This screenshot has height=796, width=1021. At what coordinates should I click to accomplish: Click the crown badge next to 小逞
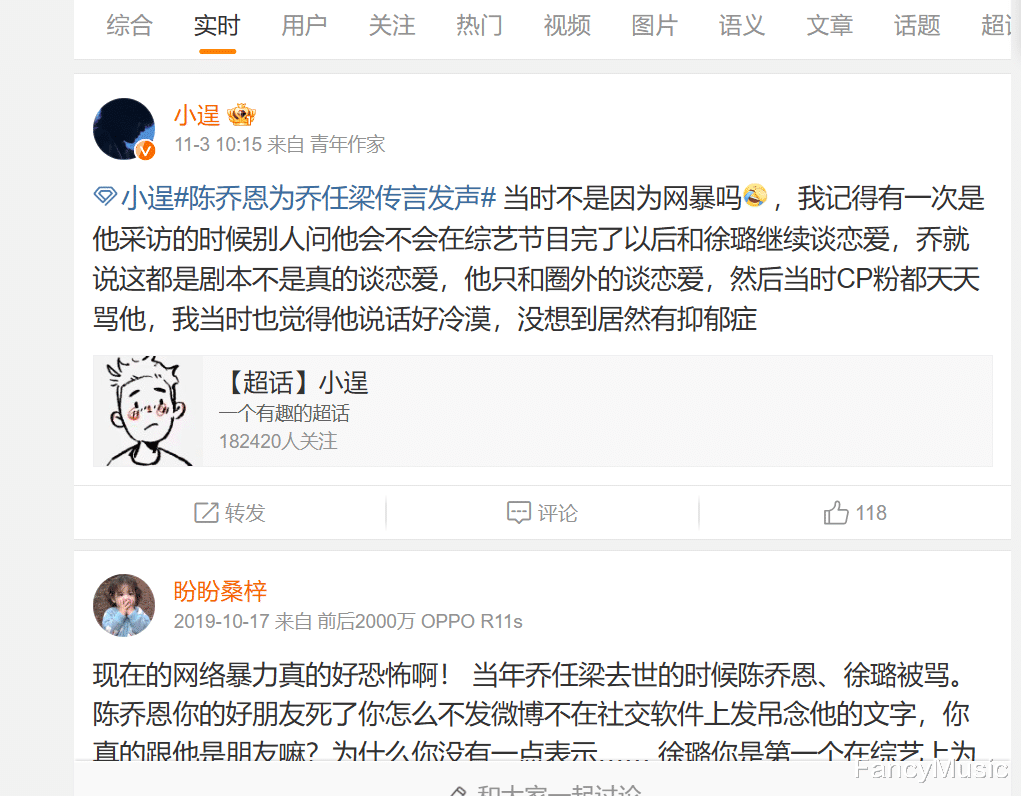[x=241, y=115]
